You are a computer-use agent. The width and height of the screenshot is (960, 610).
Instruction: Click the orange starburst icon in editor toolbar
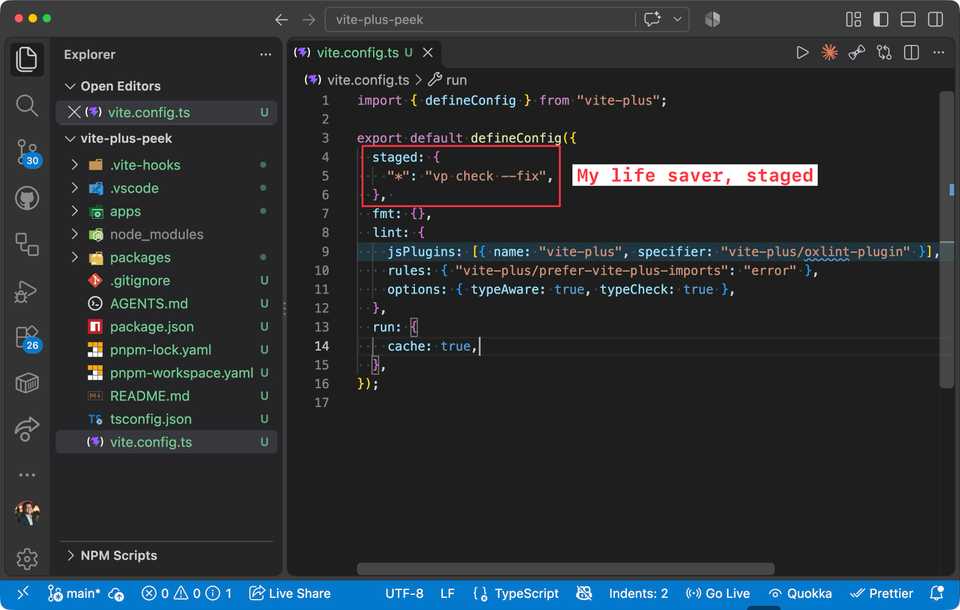coord(829,53)
